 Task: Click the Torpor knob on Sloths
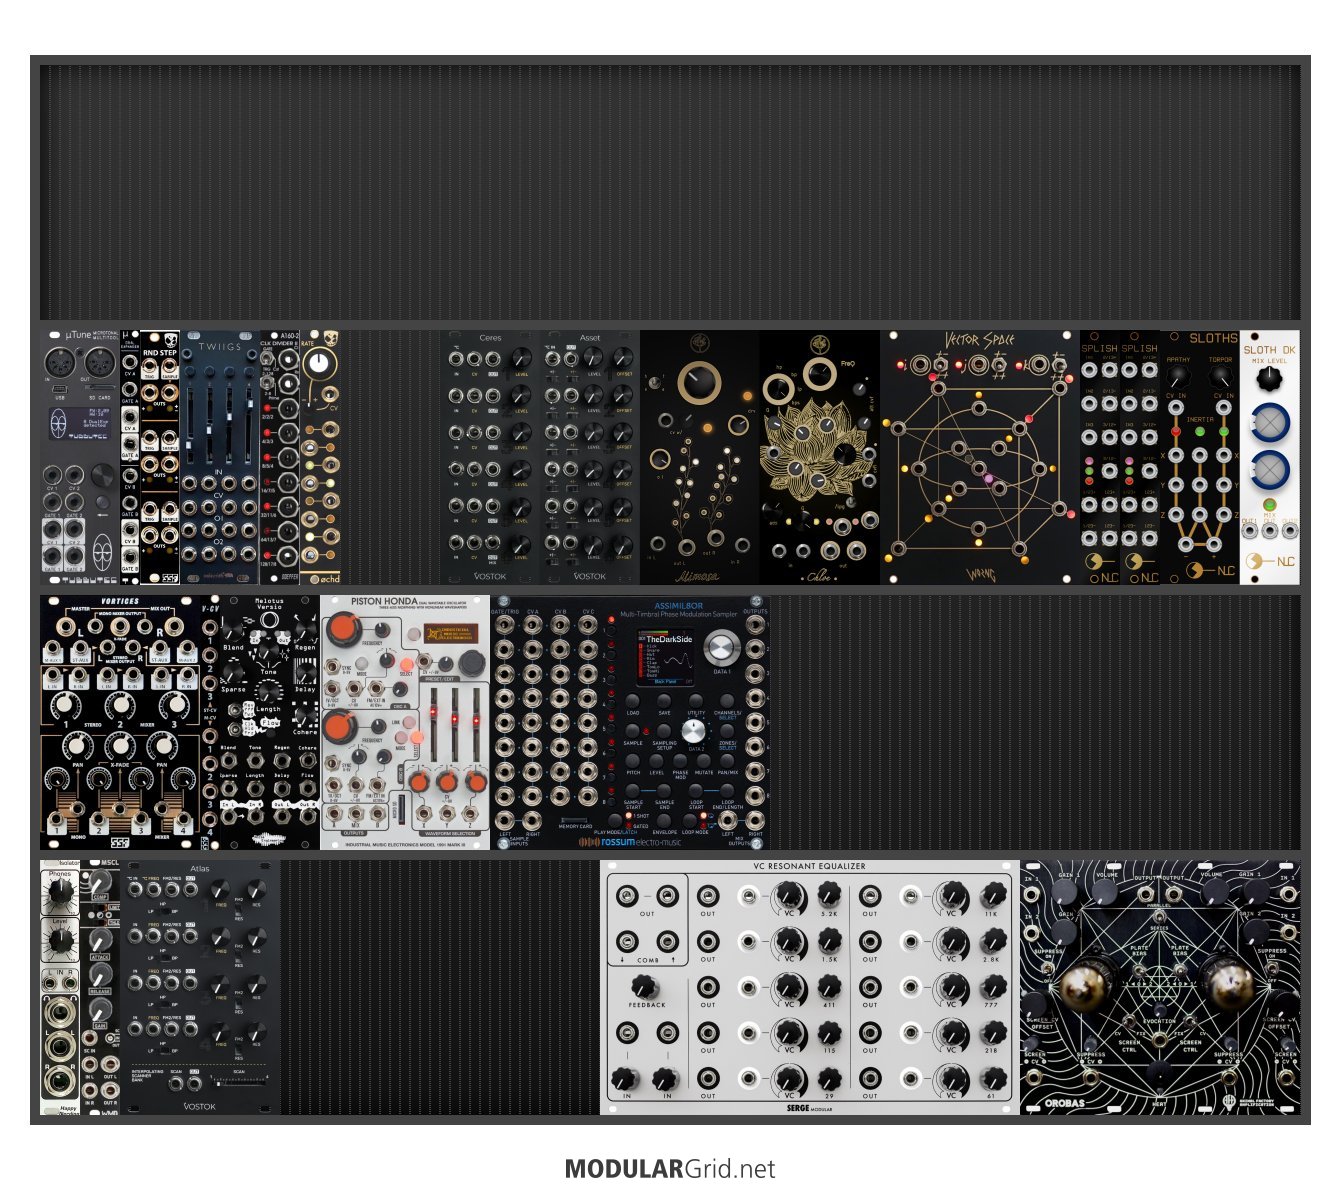click(1220, 376)
